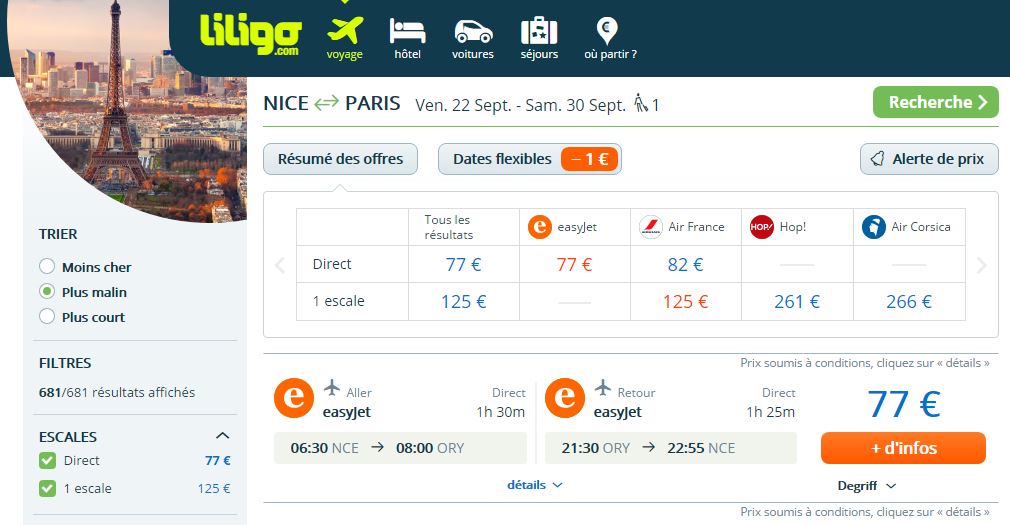Viewport: 1010px width, 525px height.
Task: Open the hôtel bed icon
Action: coord(407,31)
